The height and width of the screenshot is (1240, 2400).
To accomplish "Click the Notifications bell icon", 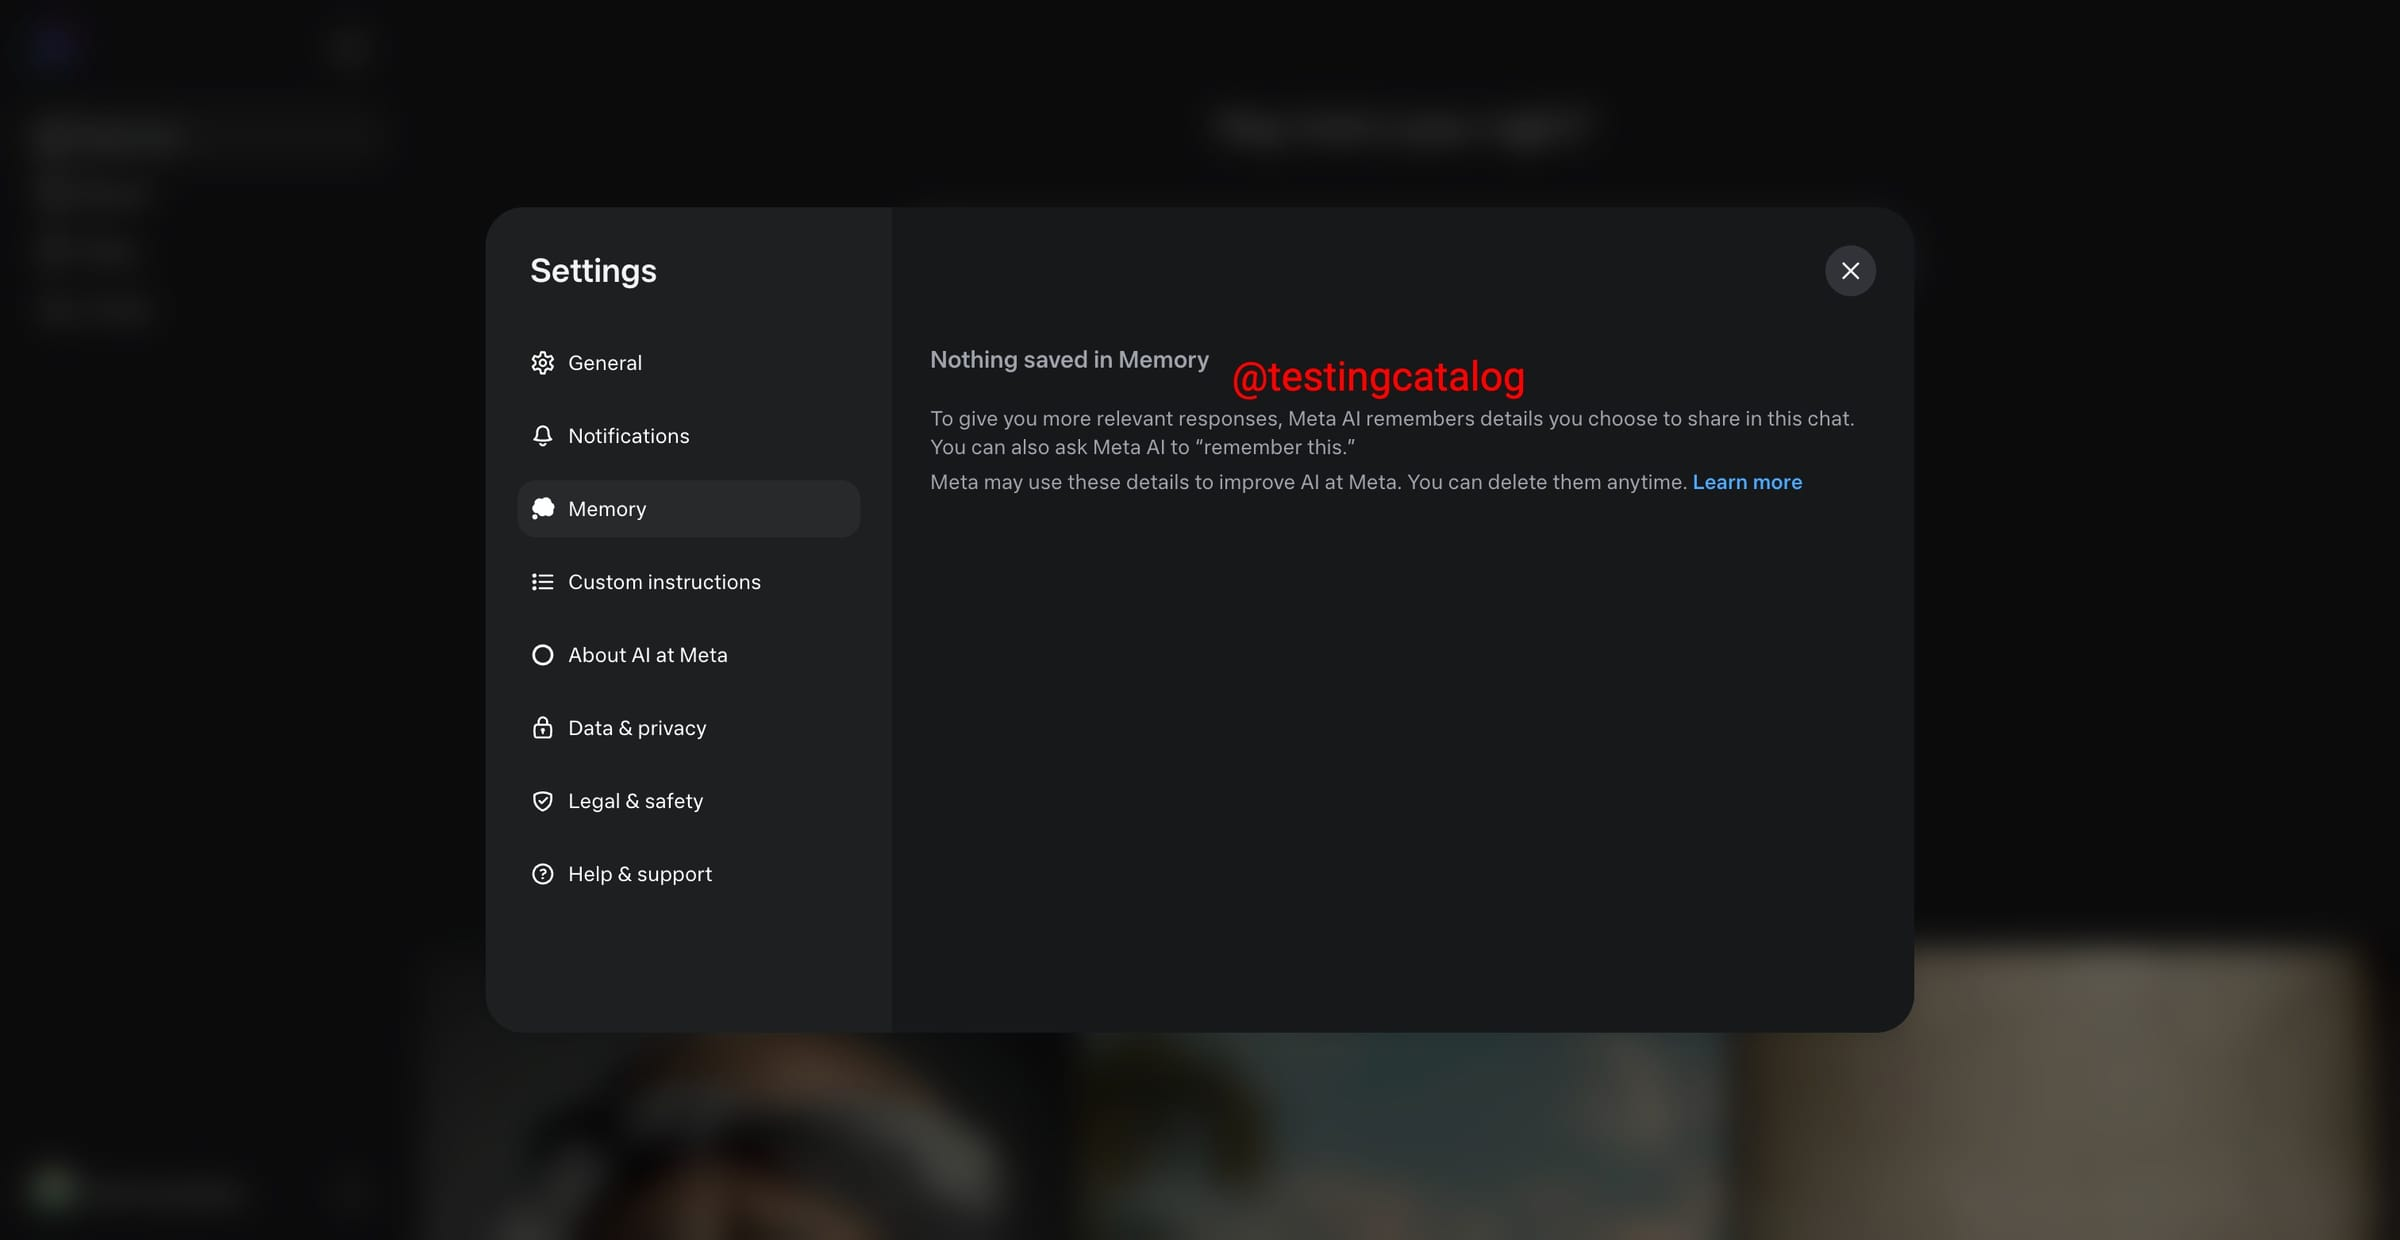I will 542,436.
